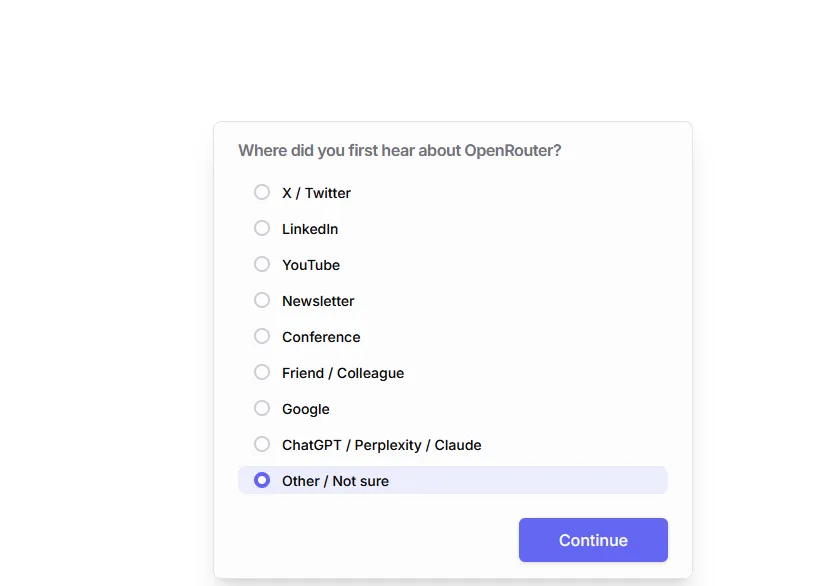The height and width of the screenshot is (586, 827).
Task: Click the 'X / Twitter' option label
Action: pos(316,193)
